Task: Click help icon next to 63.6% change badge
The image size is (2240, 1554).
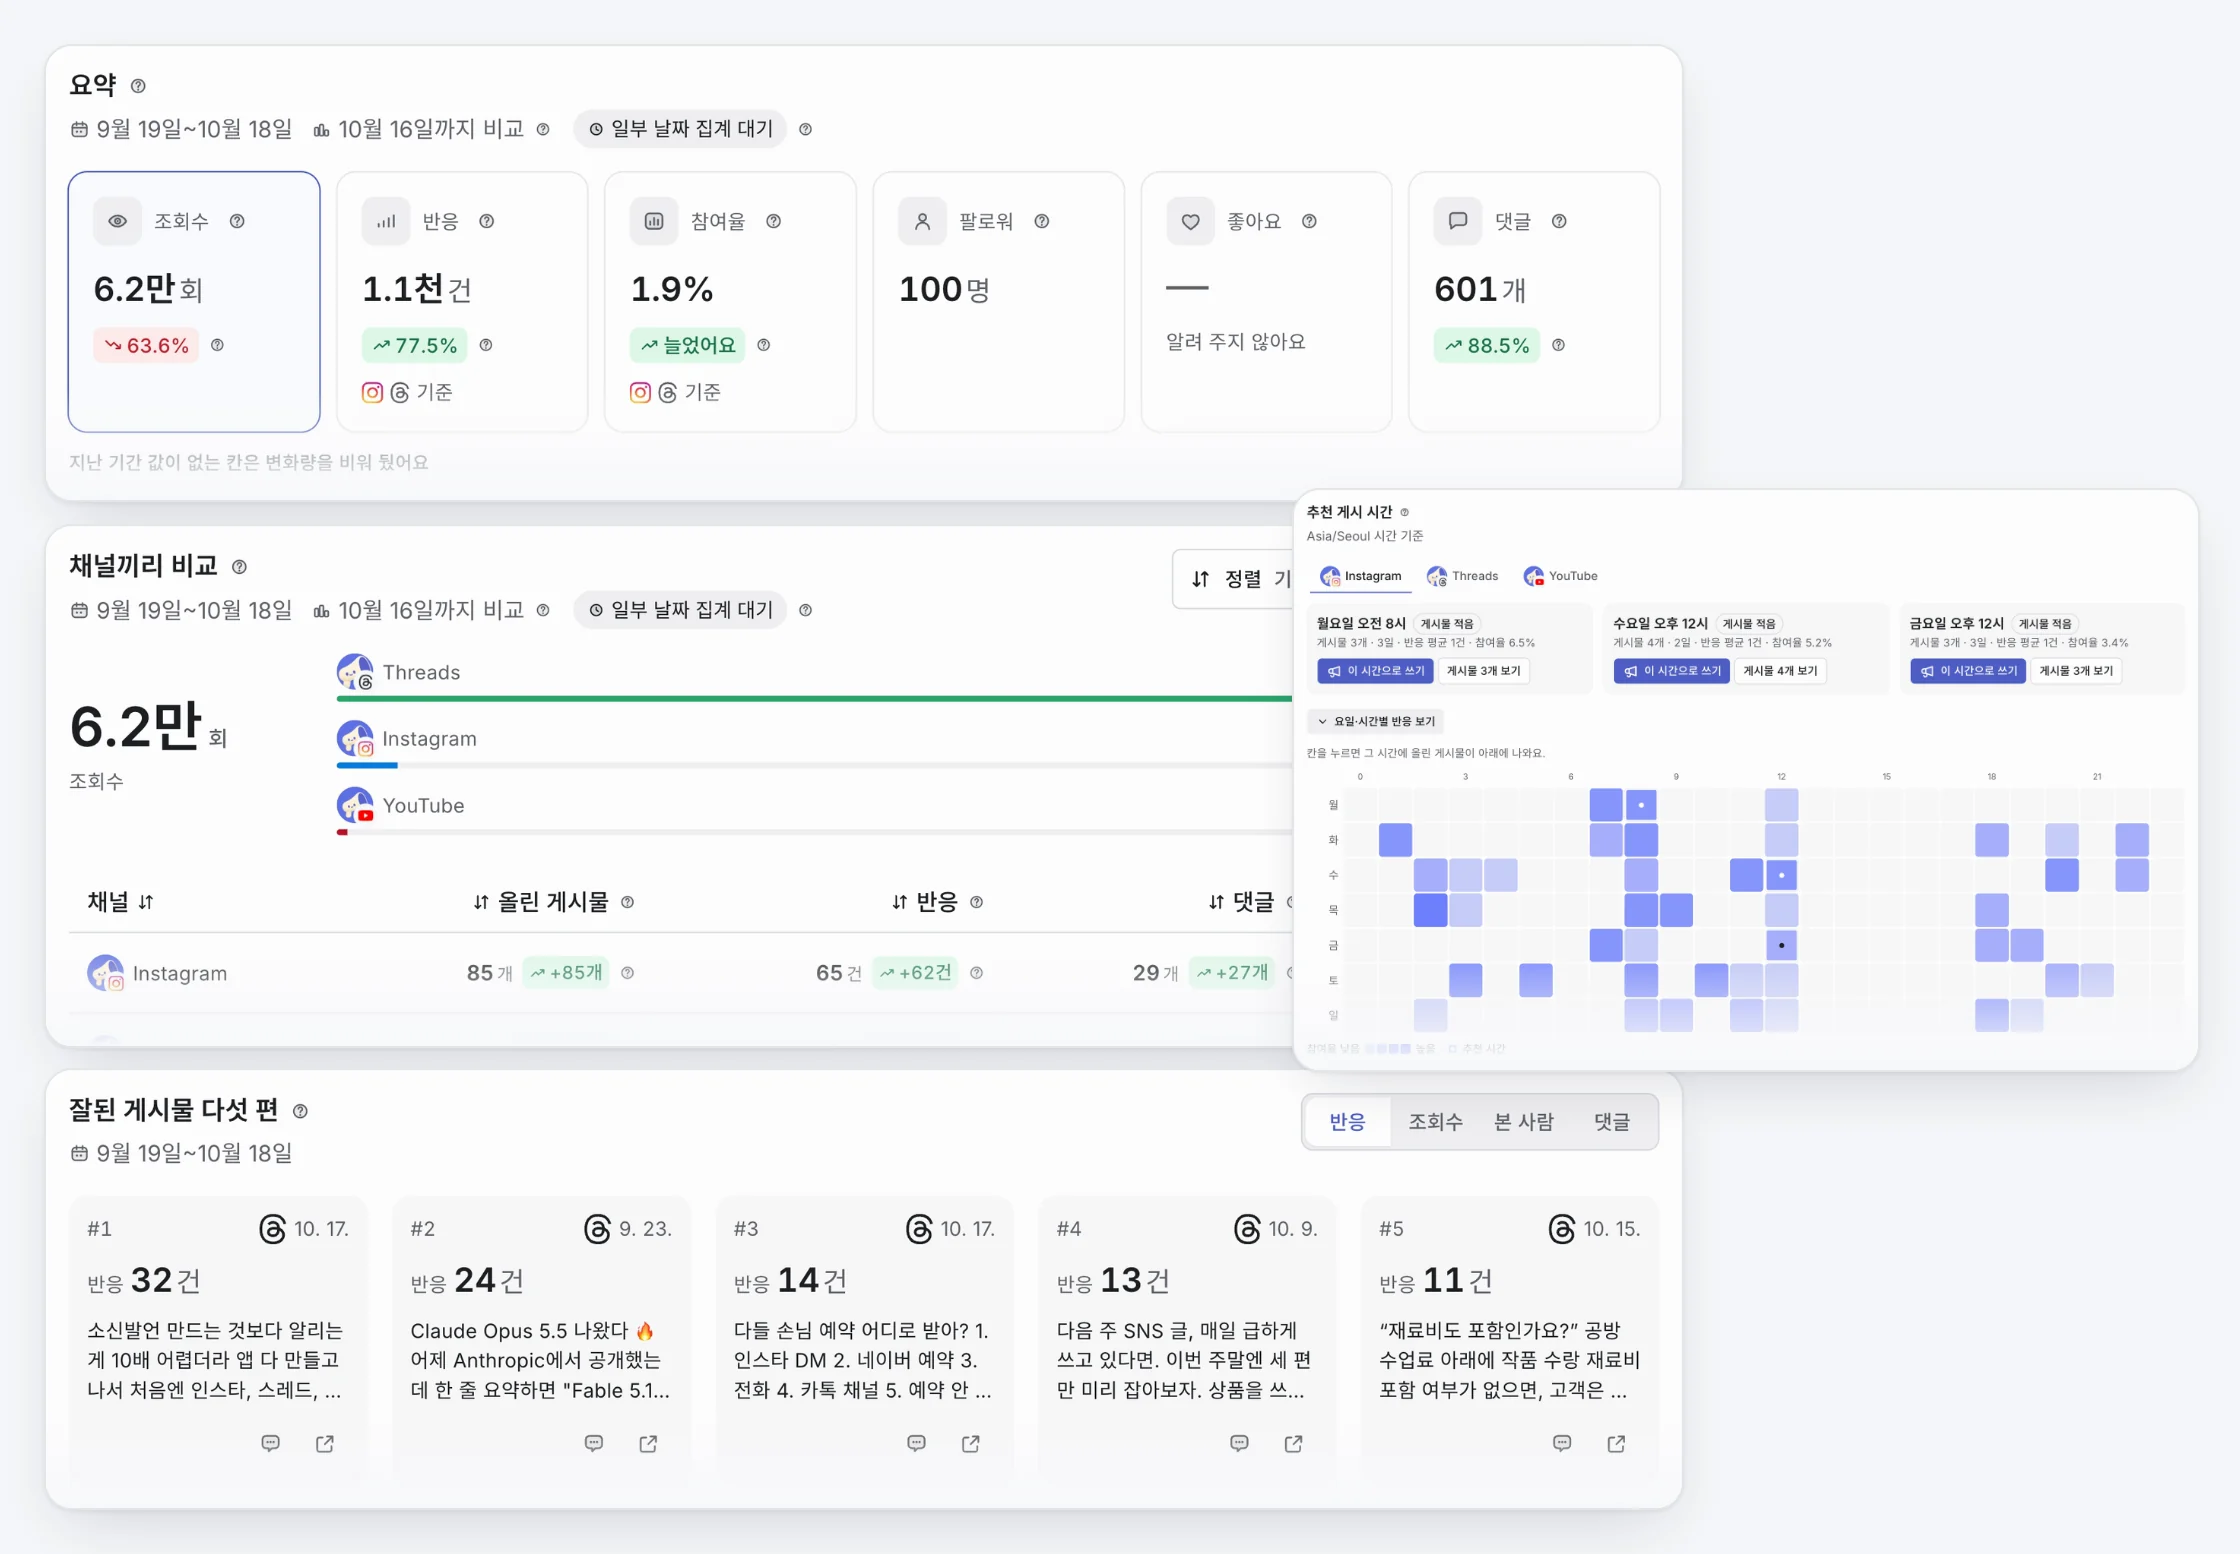Action: click(x=217, y=345)
